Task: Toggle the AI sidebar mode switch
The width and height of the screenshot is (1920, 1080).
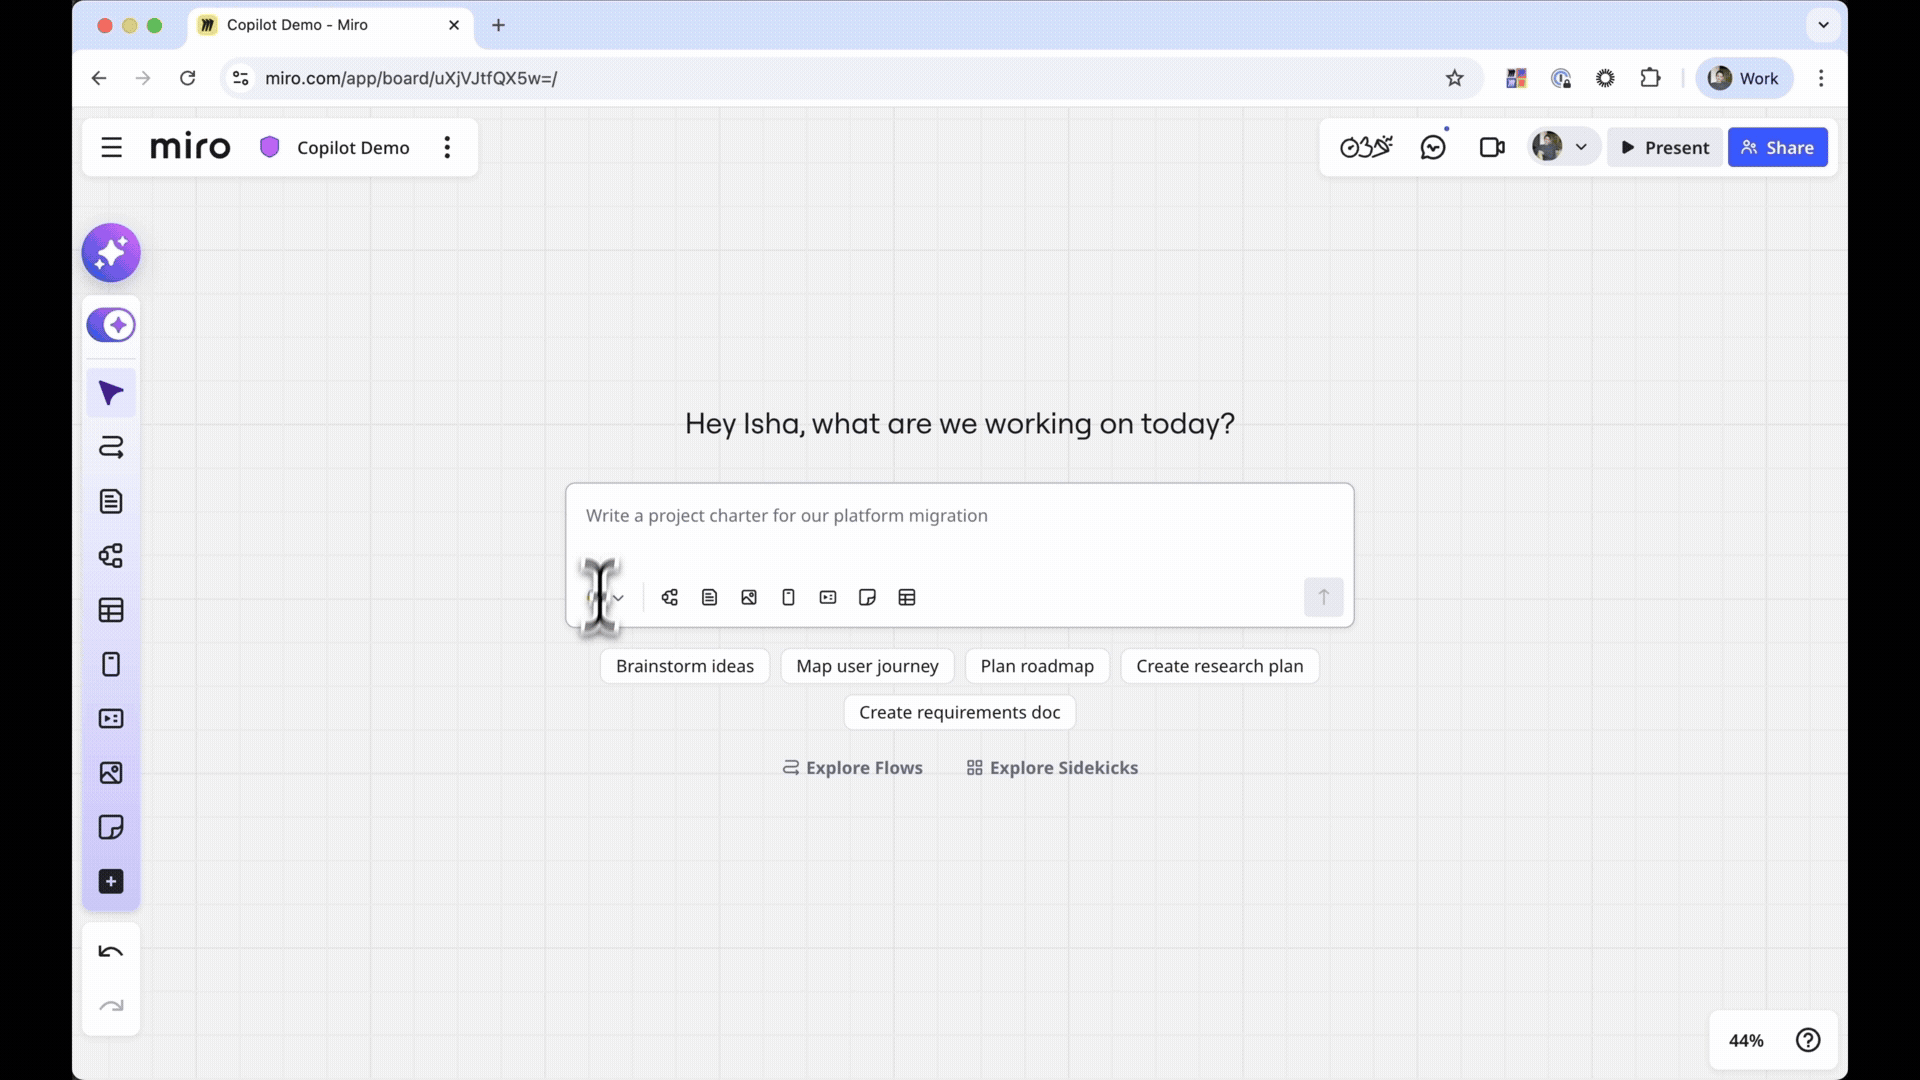Action: (x=111, y=325)
